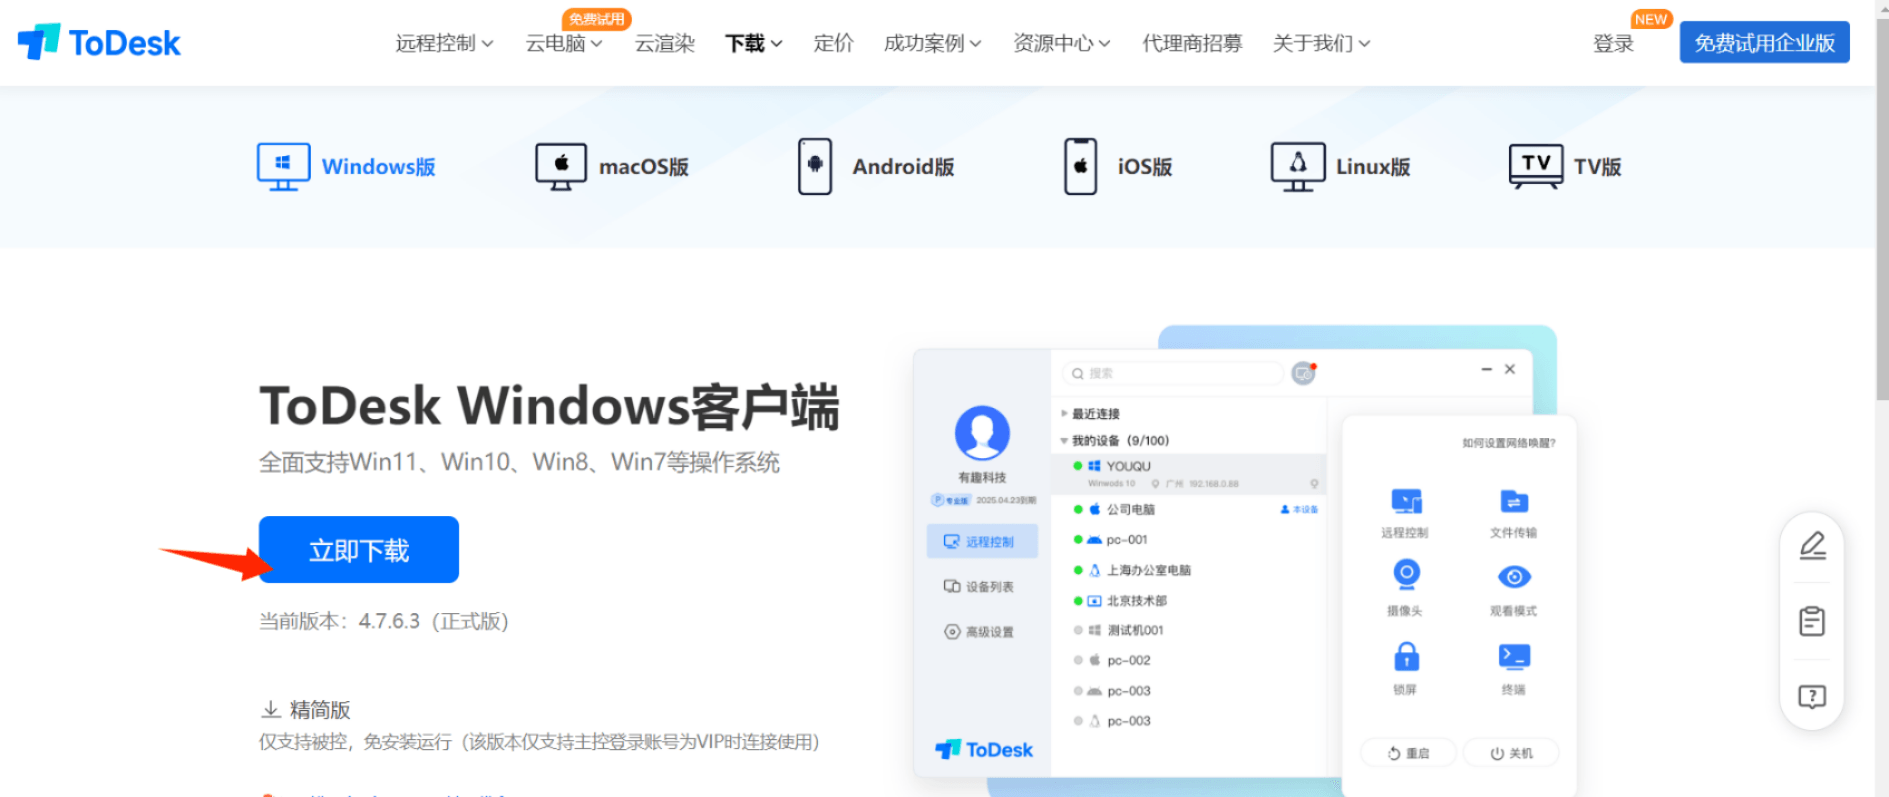Open the 定价 pricing menu item
This screenshot has width=1889, height=797.
click(834, 43)
